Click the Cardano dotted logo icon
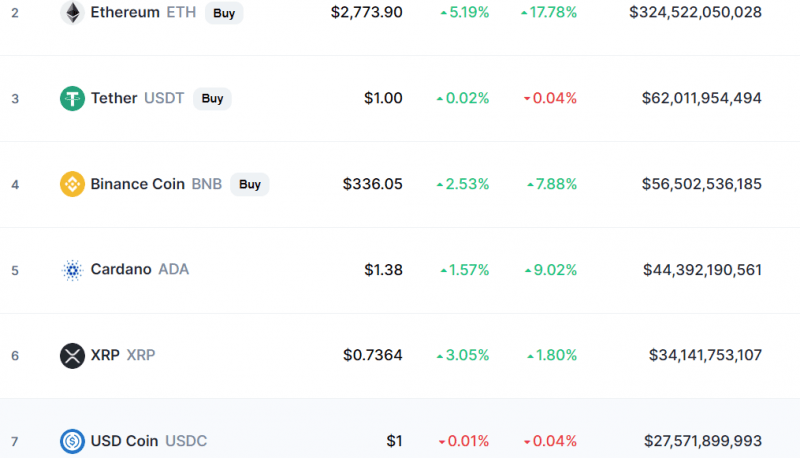Viewport: 800px width, 458px height. pos(72,270)
